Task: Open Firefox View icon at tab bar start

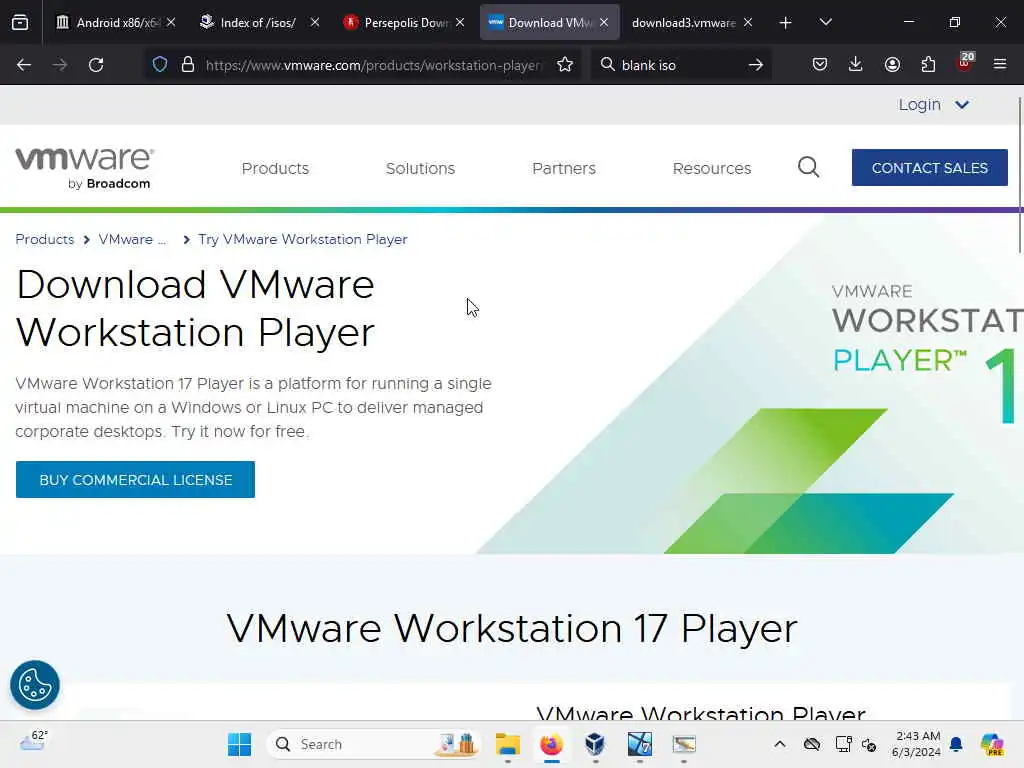Action: tap(20, 23)
